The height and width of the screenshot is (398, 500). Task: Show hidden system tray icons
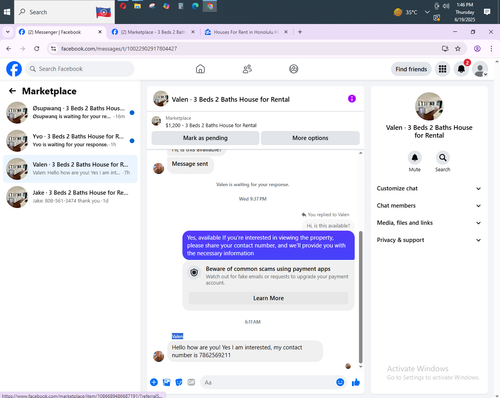[427, 12]
